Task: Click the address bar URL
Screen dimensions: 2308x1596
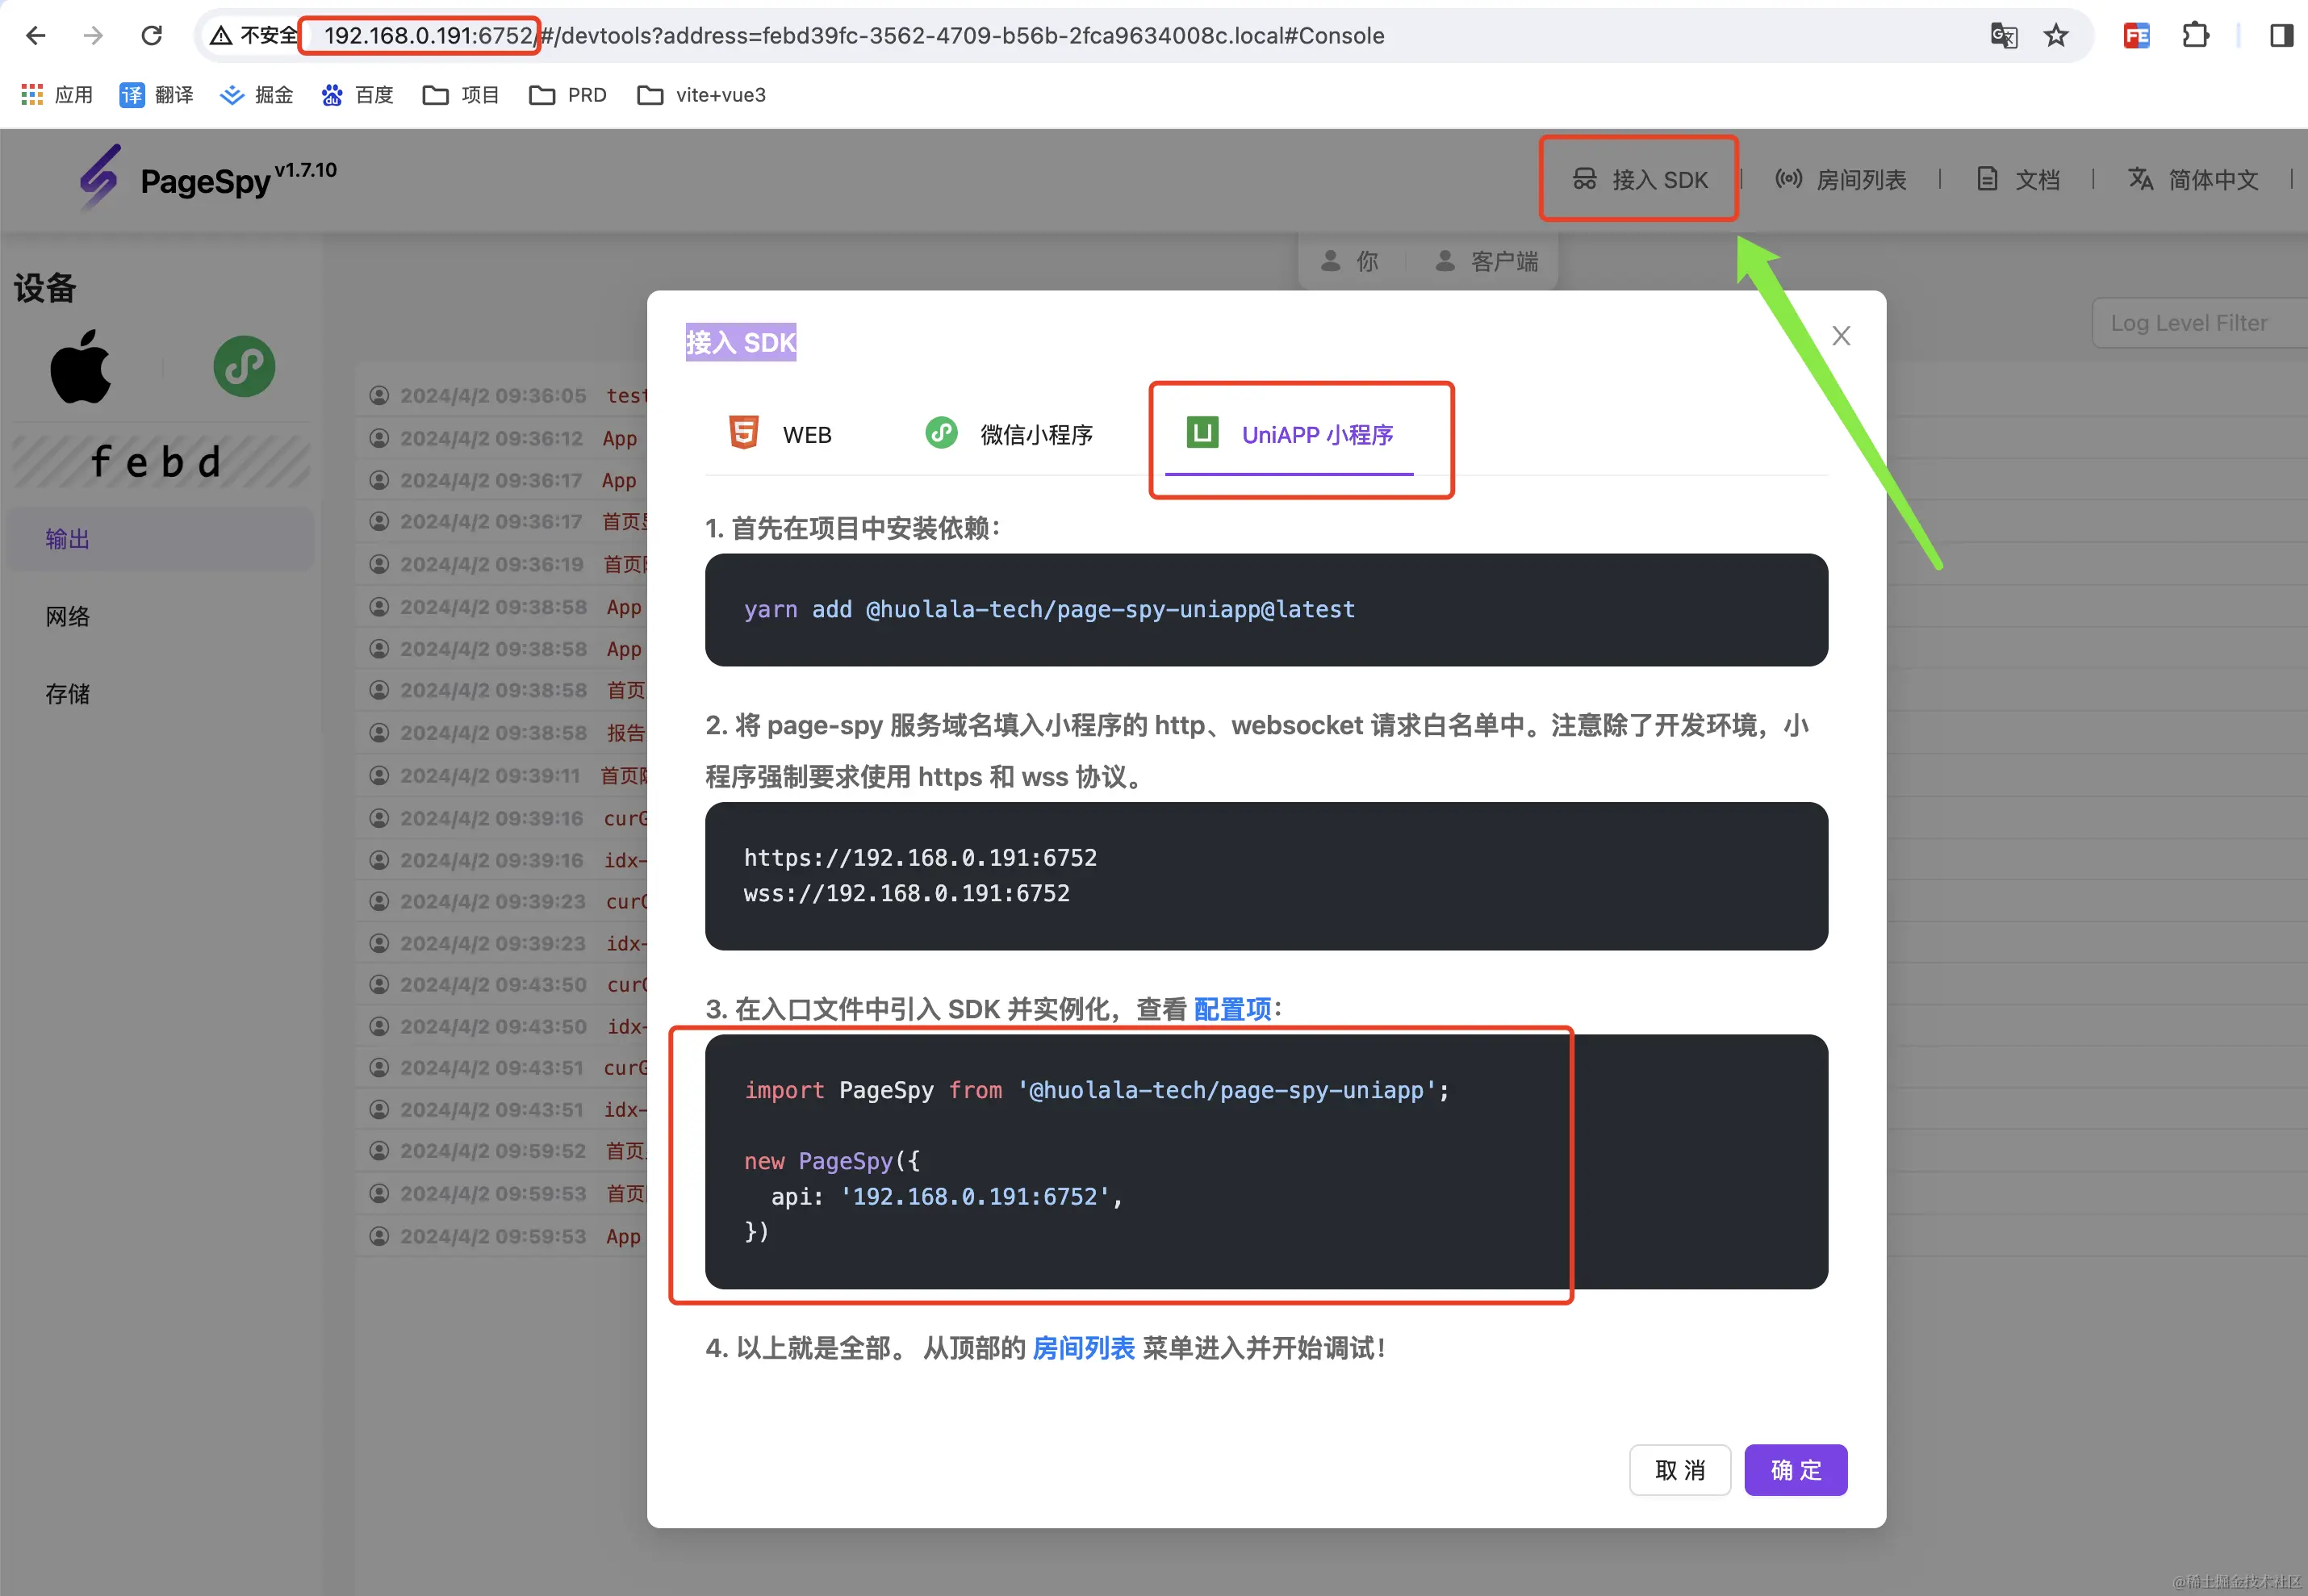Action: (x=854, y=36)
